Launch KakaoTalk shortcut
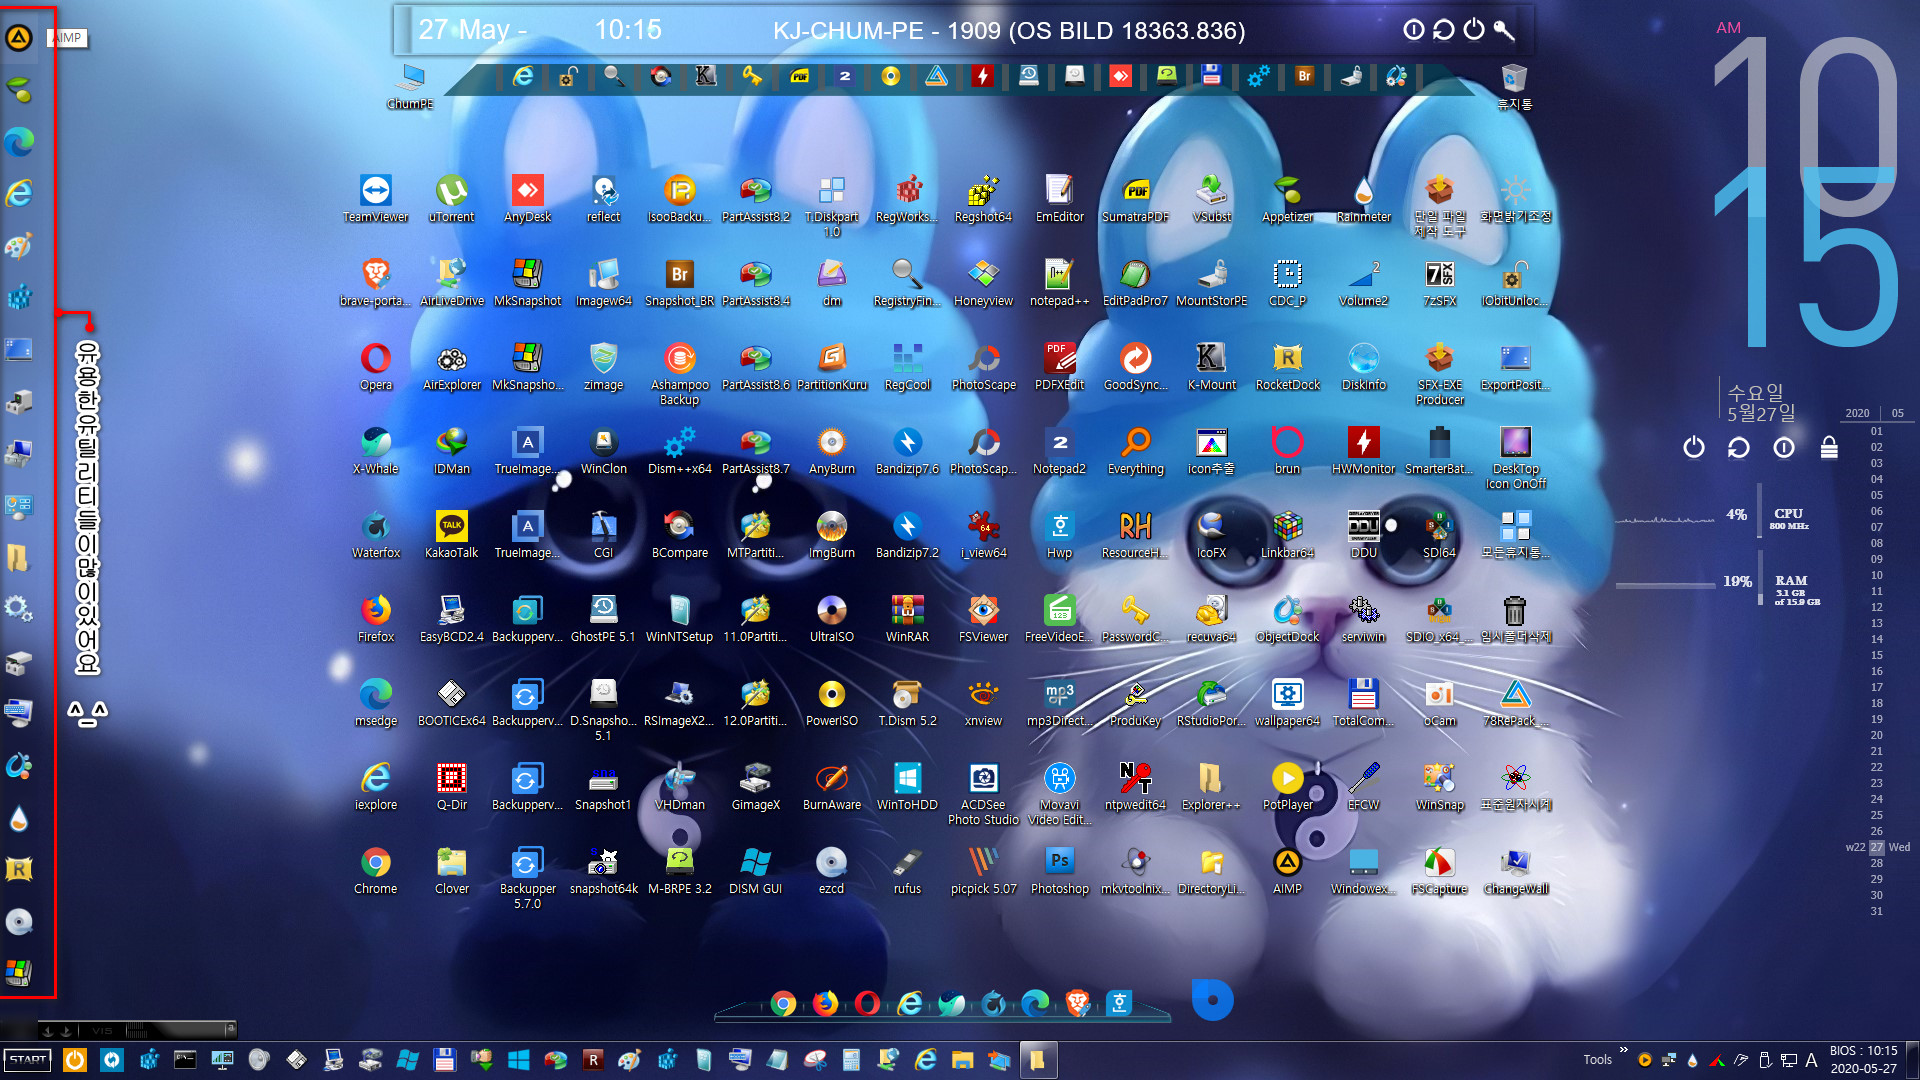Viewport: 1920px width, 1080px height. [452, 534]
